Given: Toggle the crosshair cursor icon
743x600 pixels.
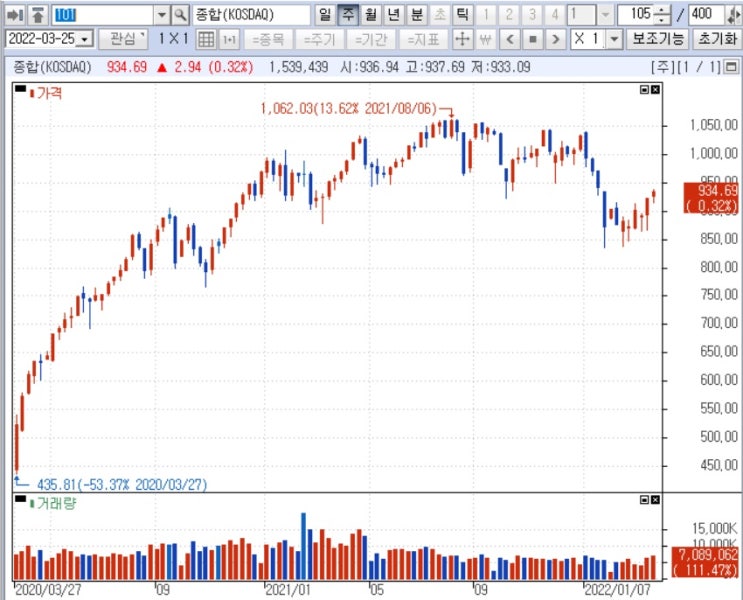Looking at the screenshot, I should click(462, 39).
